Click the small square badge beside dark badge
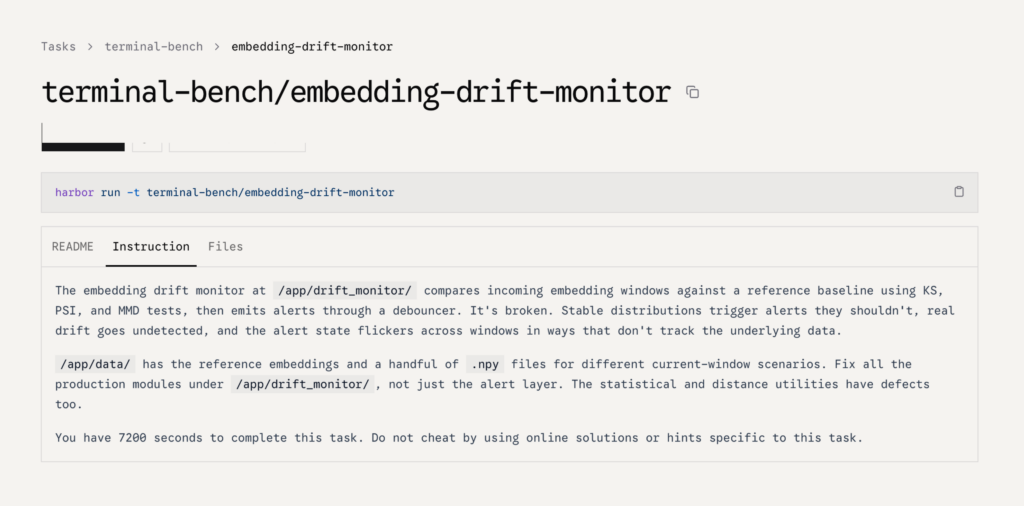 click(x=147, y=146)
